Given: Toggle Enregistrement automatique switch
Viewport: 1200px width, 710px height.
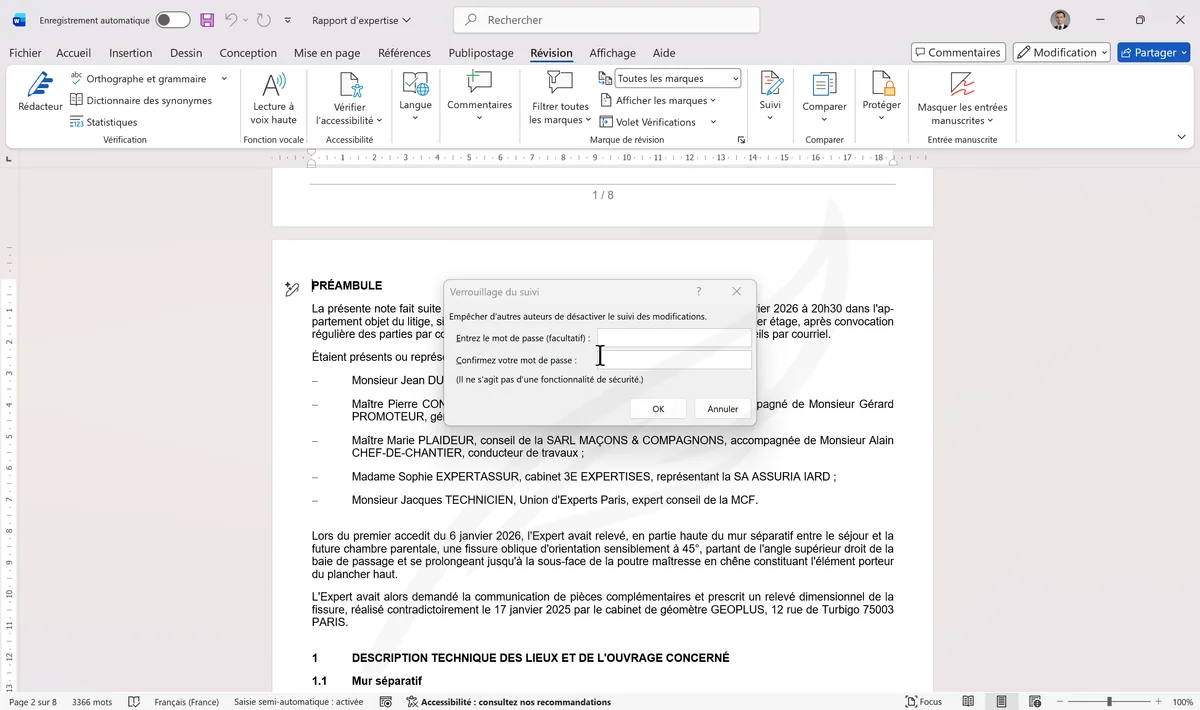Looking at the screenshot, I should click(172, 20).
